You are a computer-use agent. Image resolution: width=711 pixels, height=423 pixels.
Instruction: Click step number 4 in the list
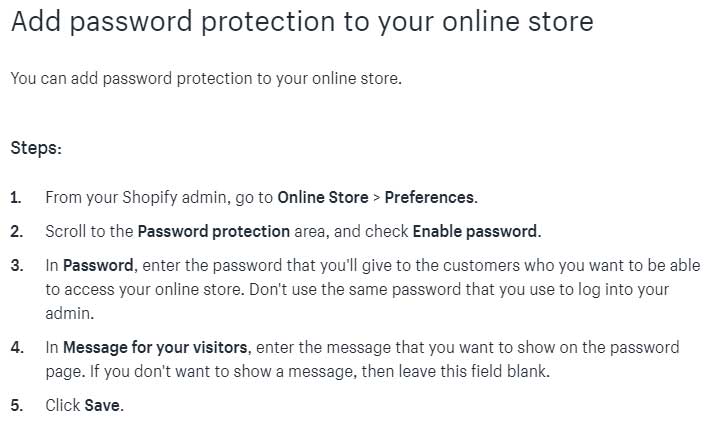pos(16,348)
